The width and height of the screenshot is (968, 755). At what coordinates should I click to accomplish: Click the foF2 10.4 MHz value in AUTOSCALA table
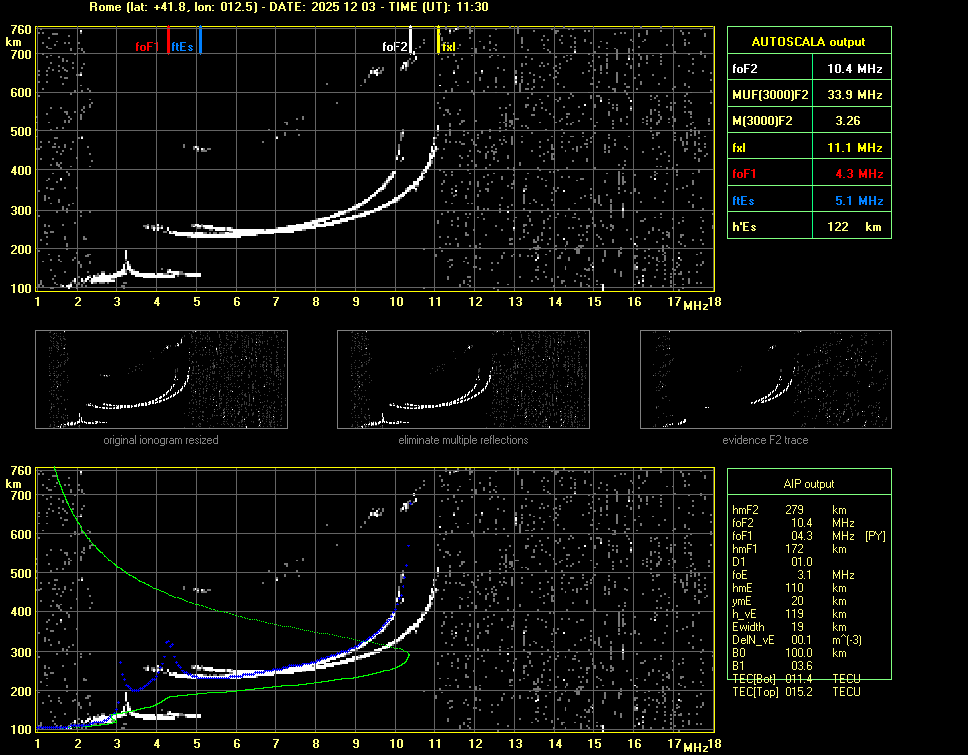click(x=854, y=69)
